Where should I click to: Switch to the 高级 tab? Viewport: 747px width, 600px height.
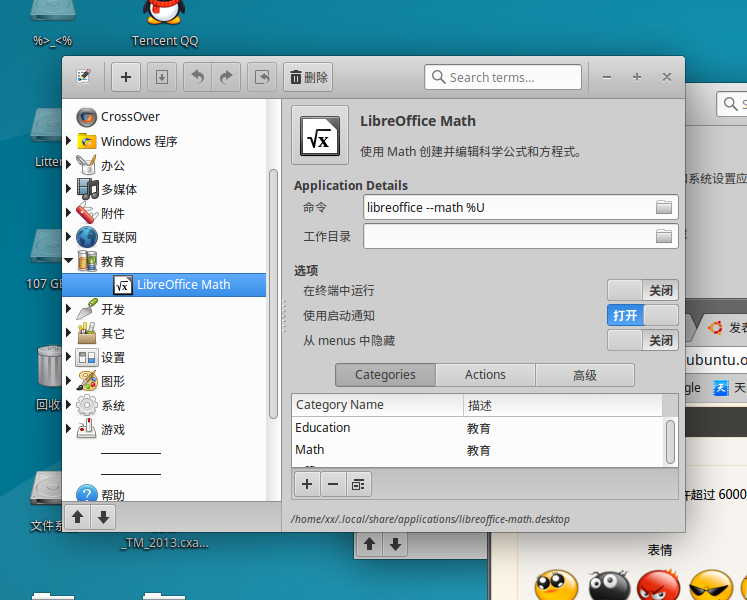tap(585, 375)
